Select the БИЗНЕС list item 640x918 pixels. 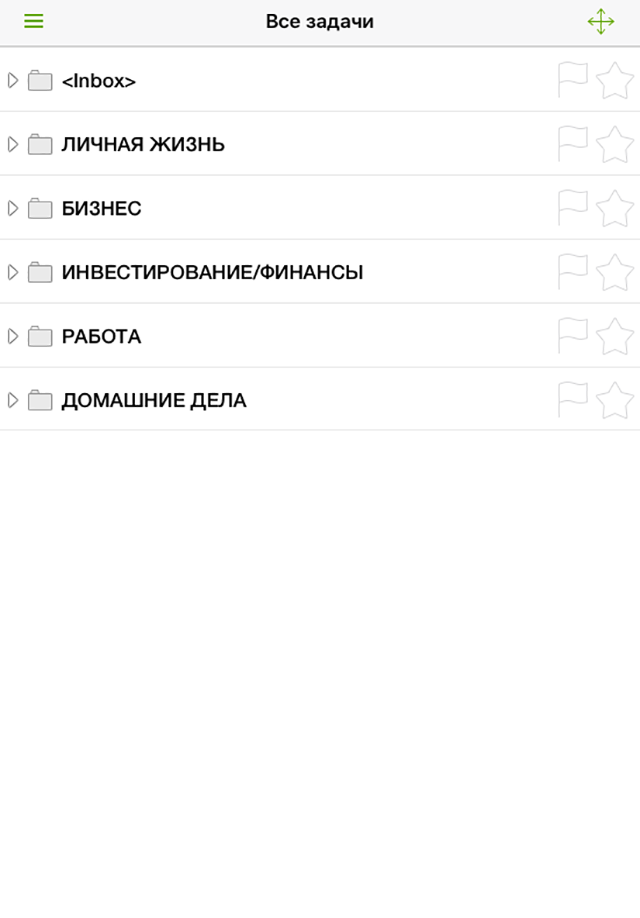point(320,208)
